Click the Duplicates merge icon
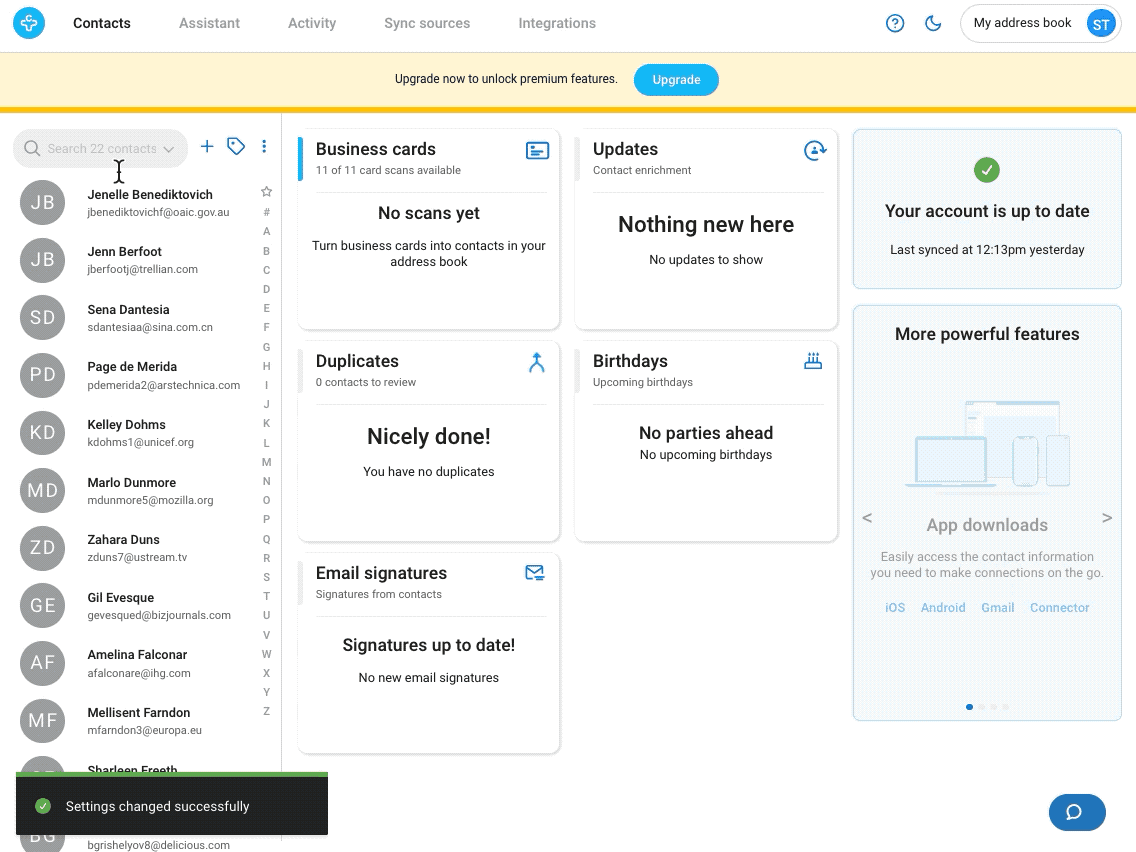The width and height of the screenshot is (1136, 852). coord(537,362)
